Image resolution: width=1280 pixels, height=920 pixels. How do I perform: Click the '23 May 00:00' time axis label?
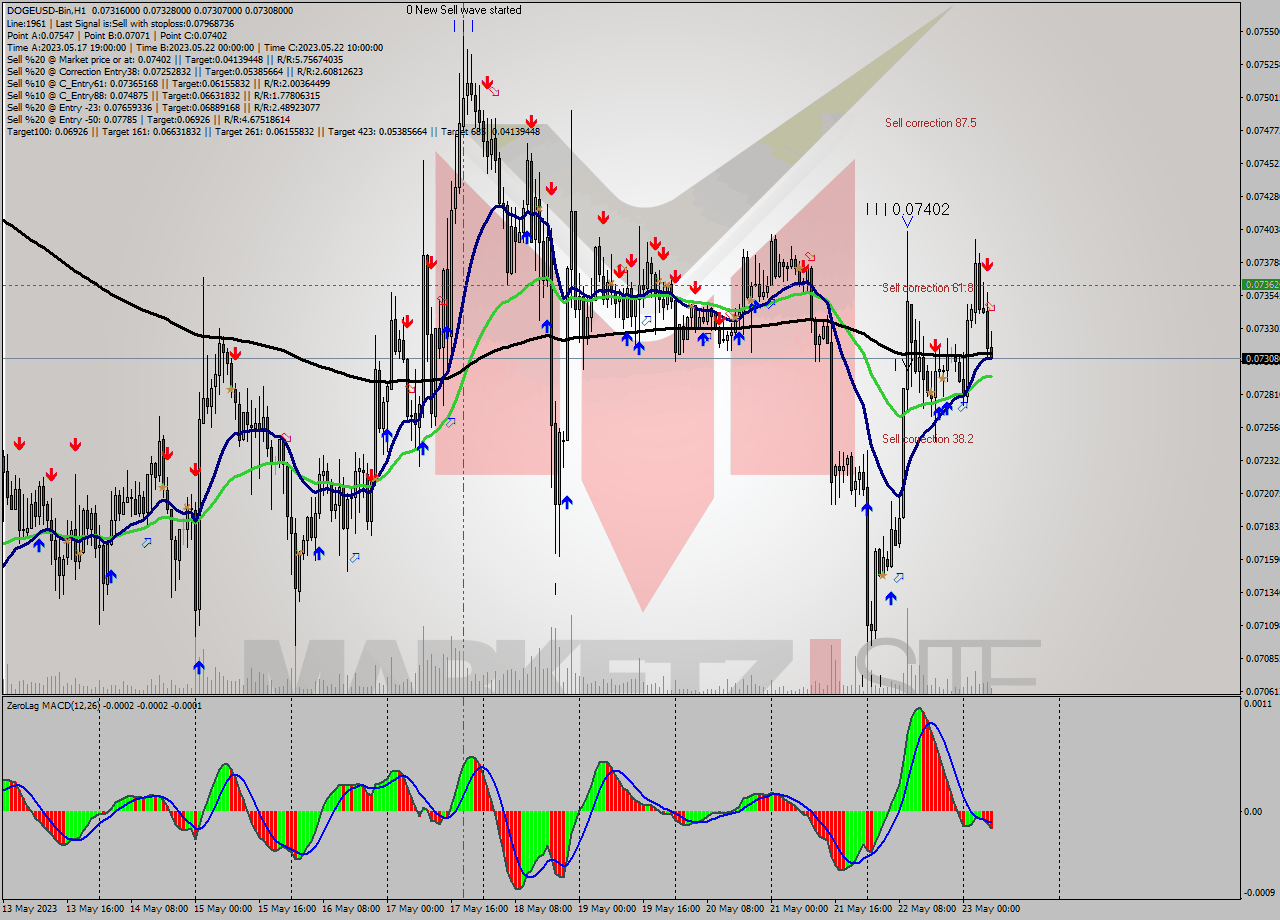(991, 909)
